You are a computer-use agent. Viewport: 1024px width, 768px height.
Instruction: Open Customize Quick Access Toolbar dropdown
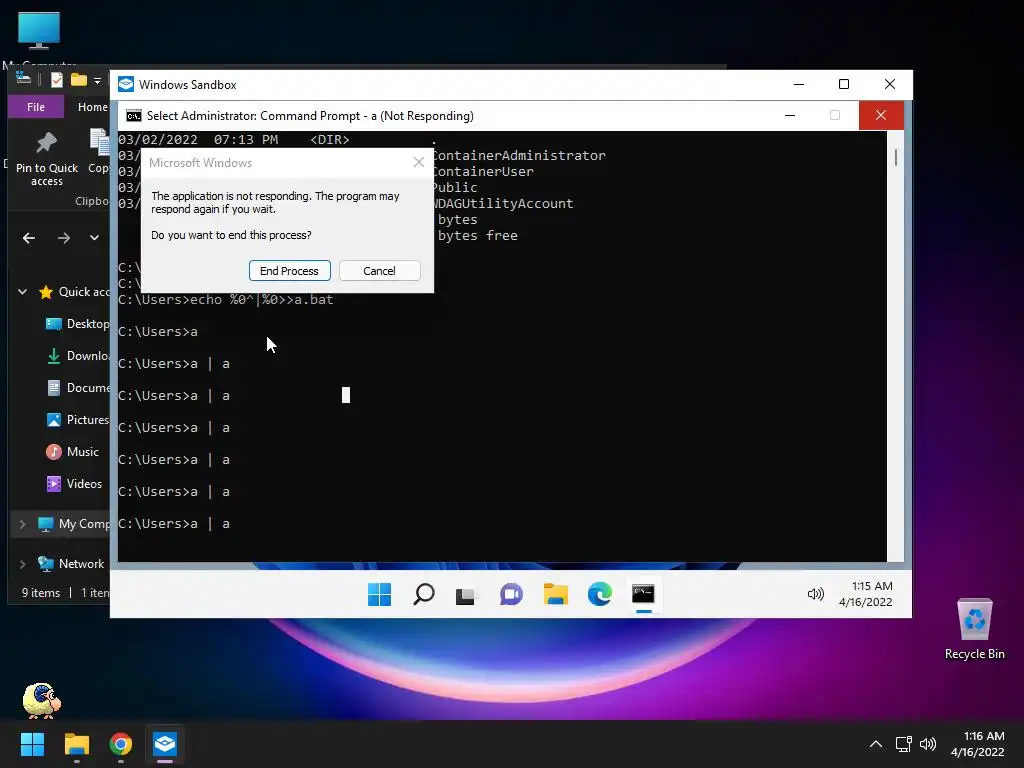[97, 81]
